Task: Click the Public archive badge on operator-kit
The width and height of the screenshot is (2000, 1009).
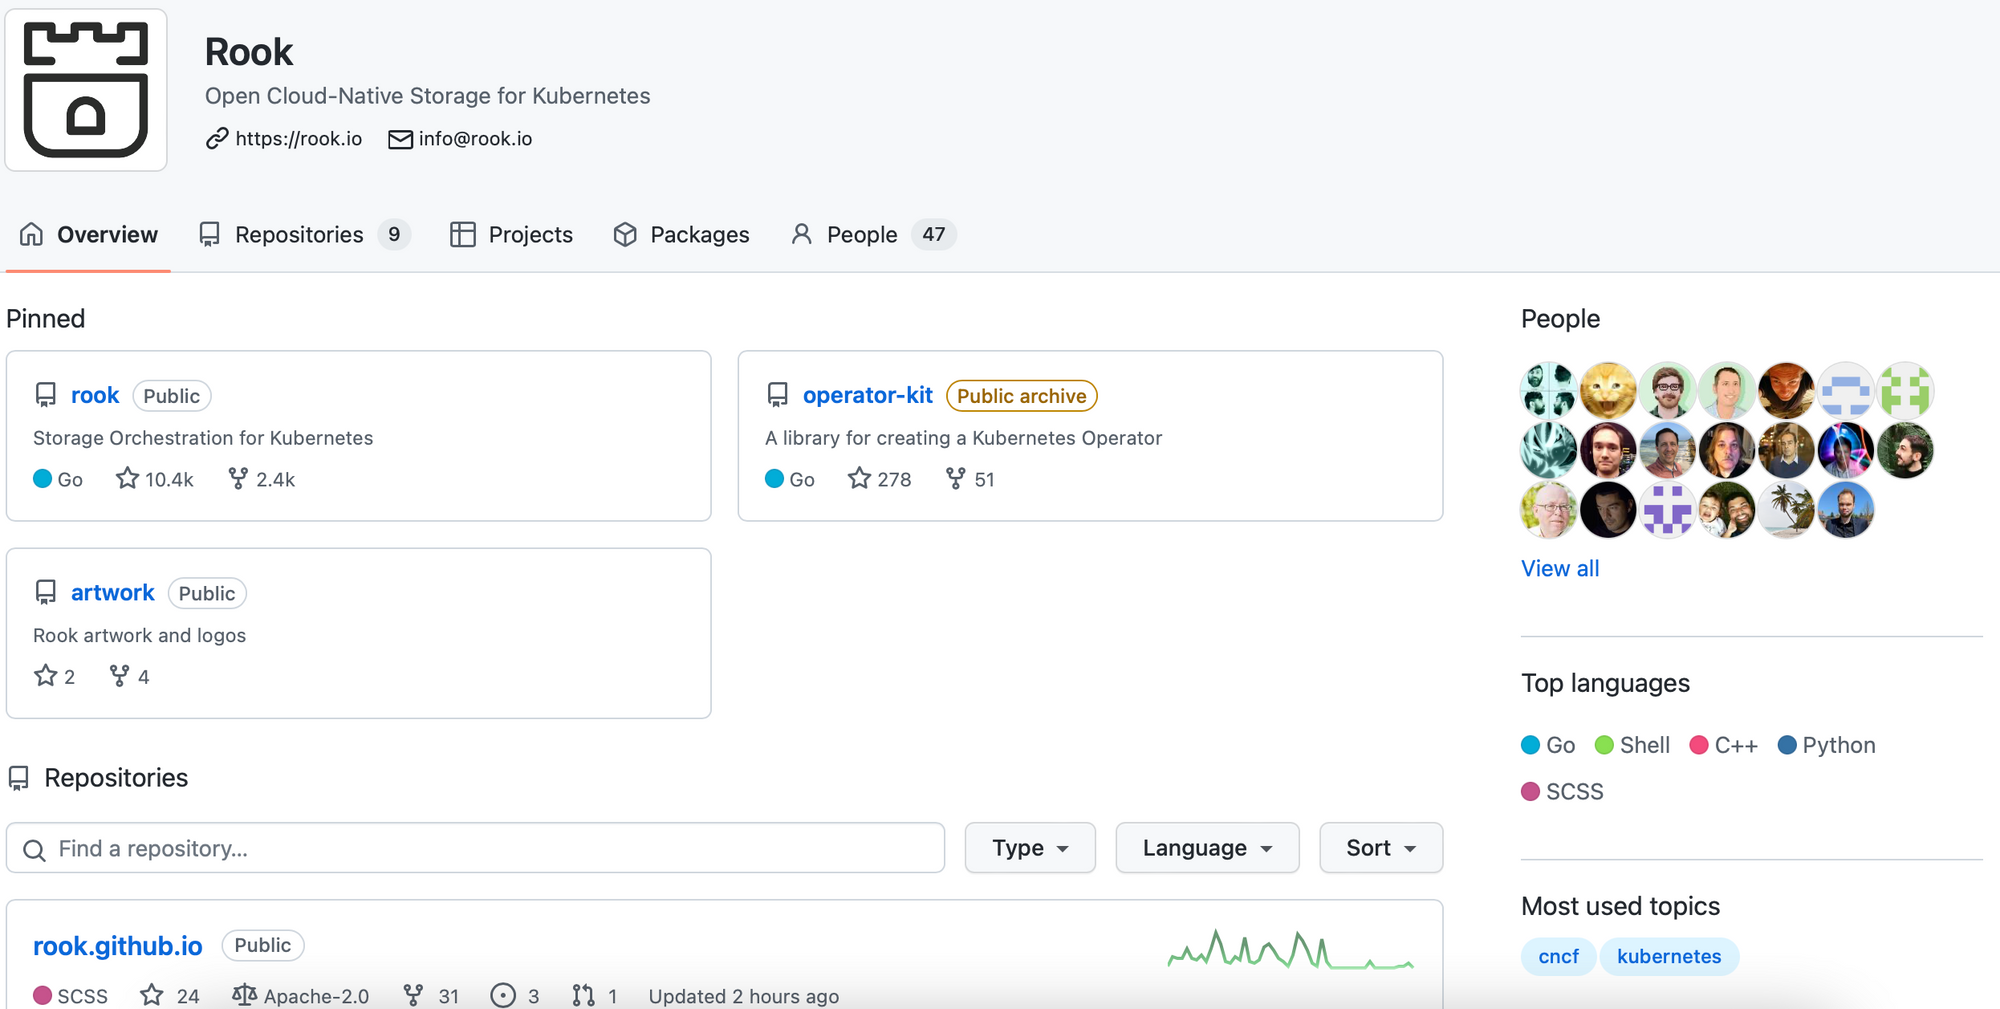Action: 1022,396
